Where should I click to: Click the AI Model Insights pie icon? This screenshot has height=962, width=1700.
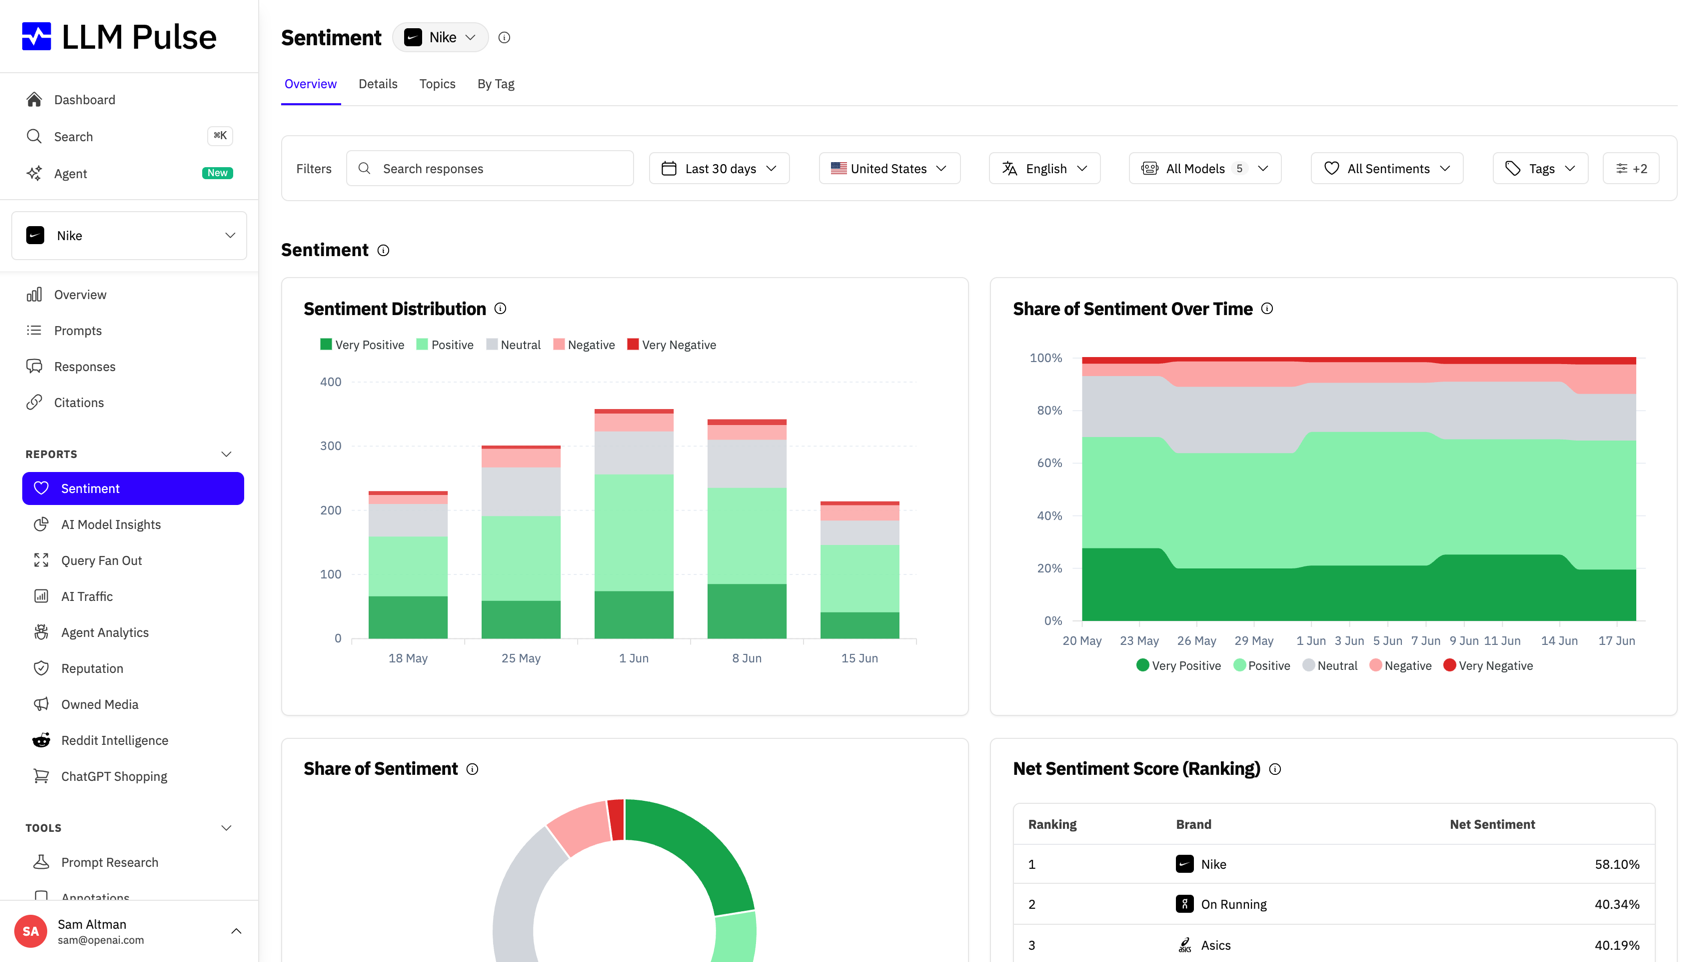click(41, 524)
